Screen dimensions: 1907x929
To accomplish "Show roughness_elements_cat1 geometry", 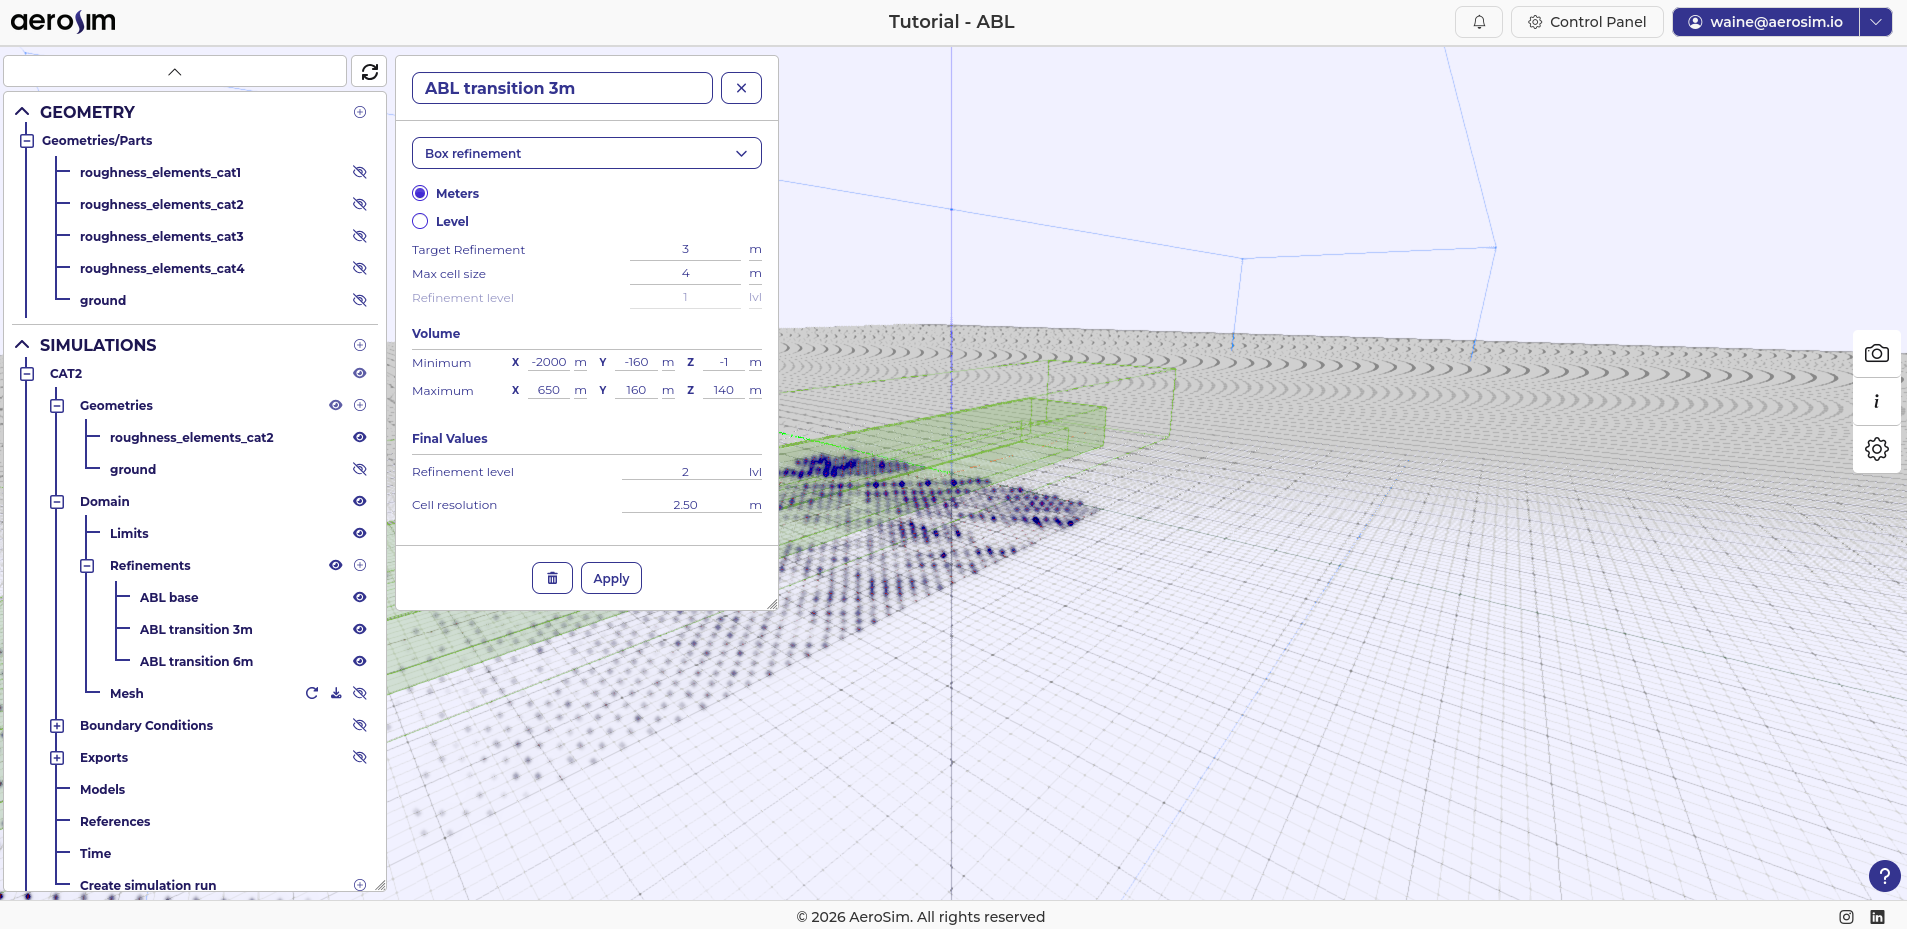I will click(360, 172).
